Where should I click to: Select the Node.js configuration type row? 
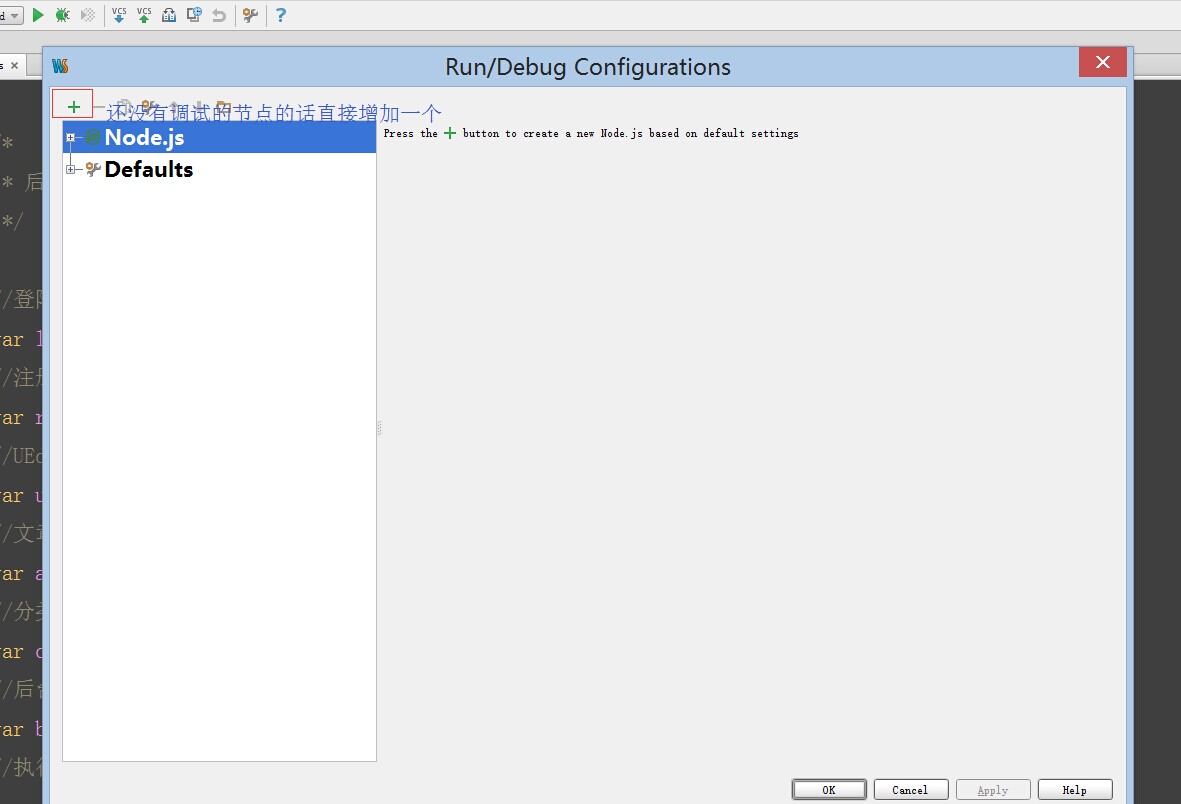pos(219,137)
